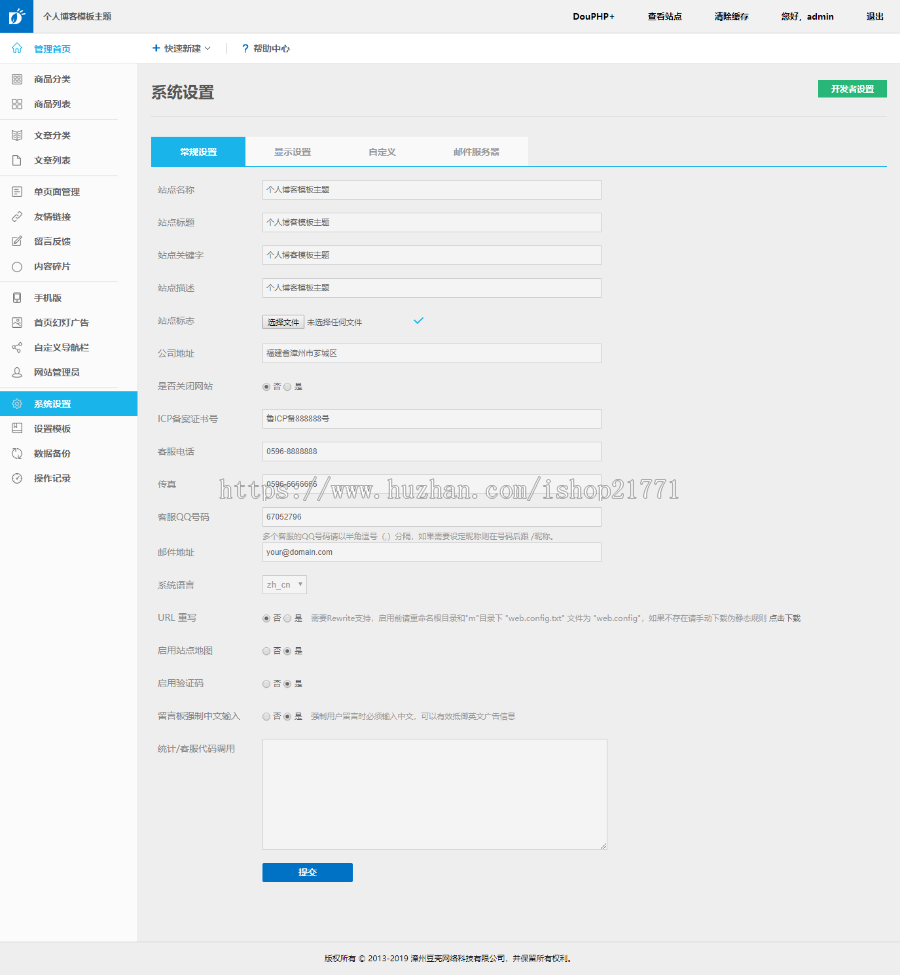This screenshot has height=975, width=900.
Task: Select 否 for 是否关闭网站
Action: (x=266, y=387)
